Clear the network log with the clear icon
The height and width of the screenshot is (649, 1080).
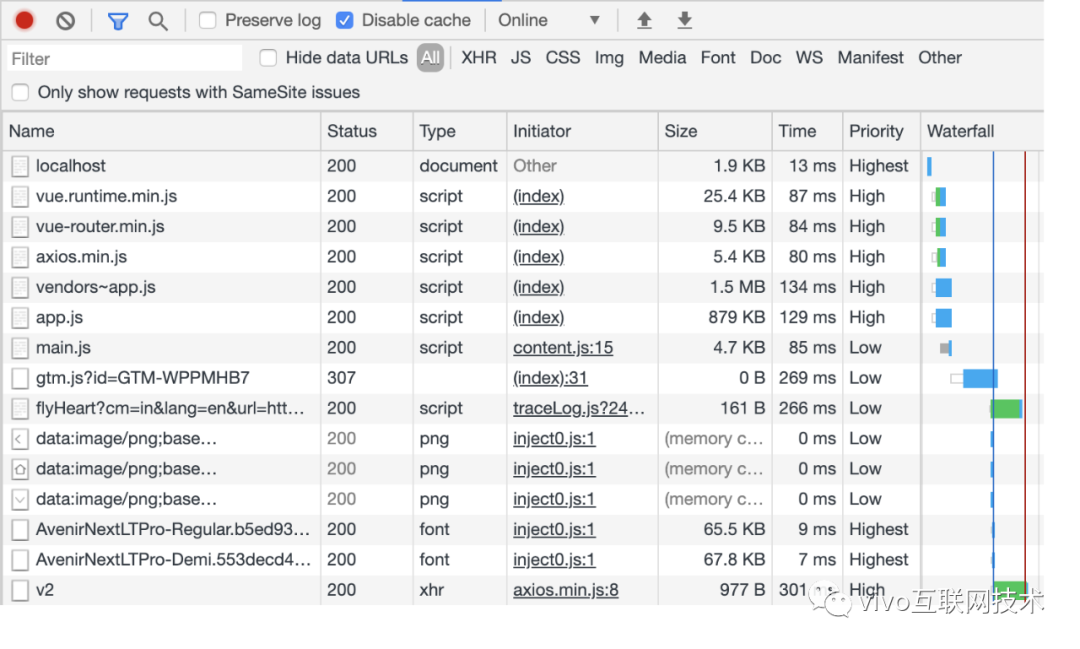pyautogui.click(x=65, y=20)
